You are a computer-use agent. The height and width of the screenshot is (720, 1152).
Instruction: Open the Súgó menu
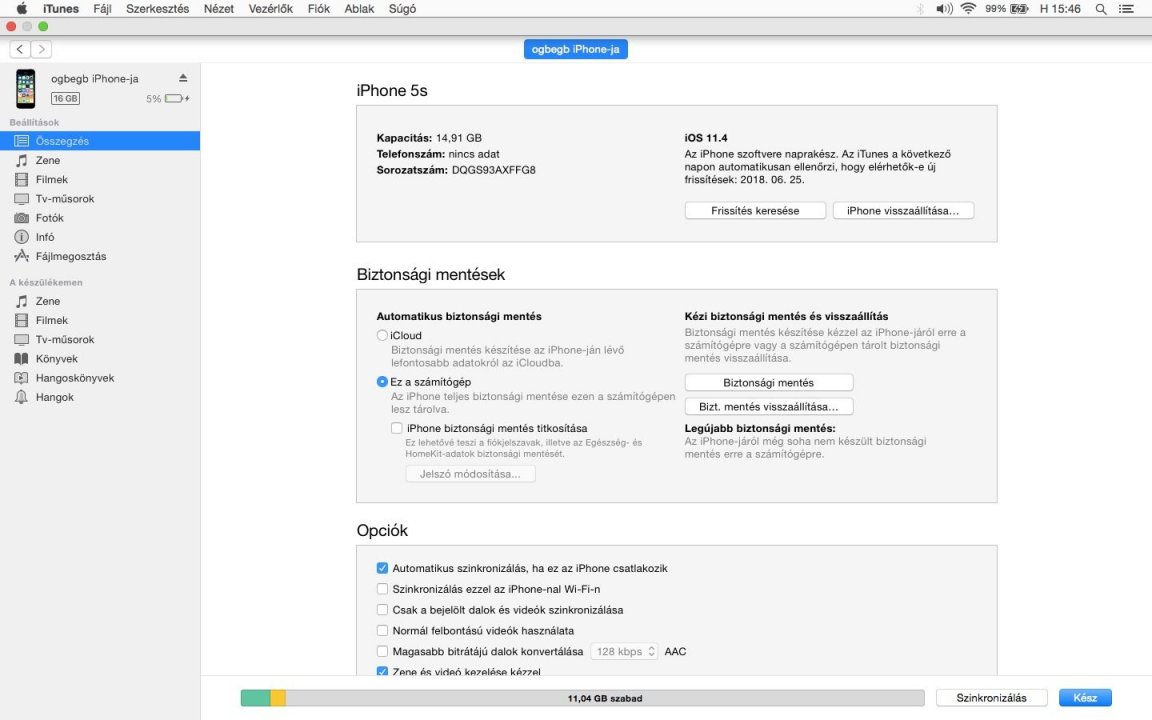(402, 9)
